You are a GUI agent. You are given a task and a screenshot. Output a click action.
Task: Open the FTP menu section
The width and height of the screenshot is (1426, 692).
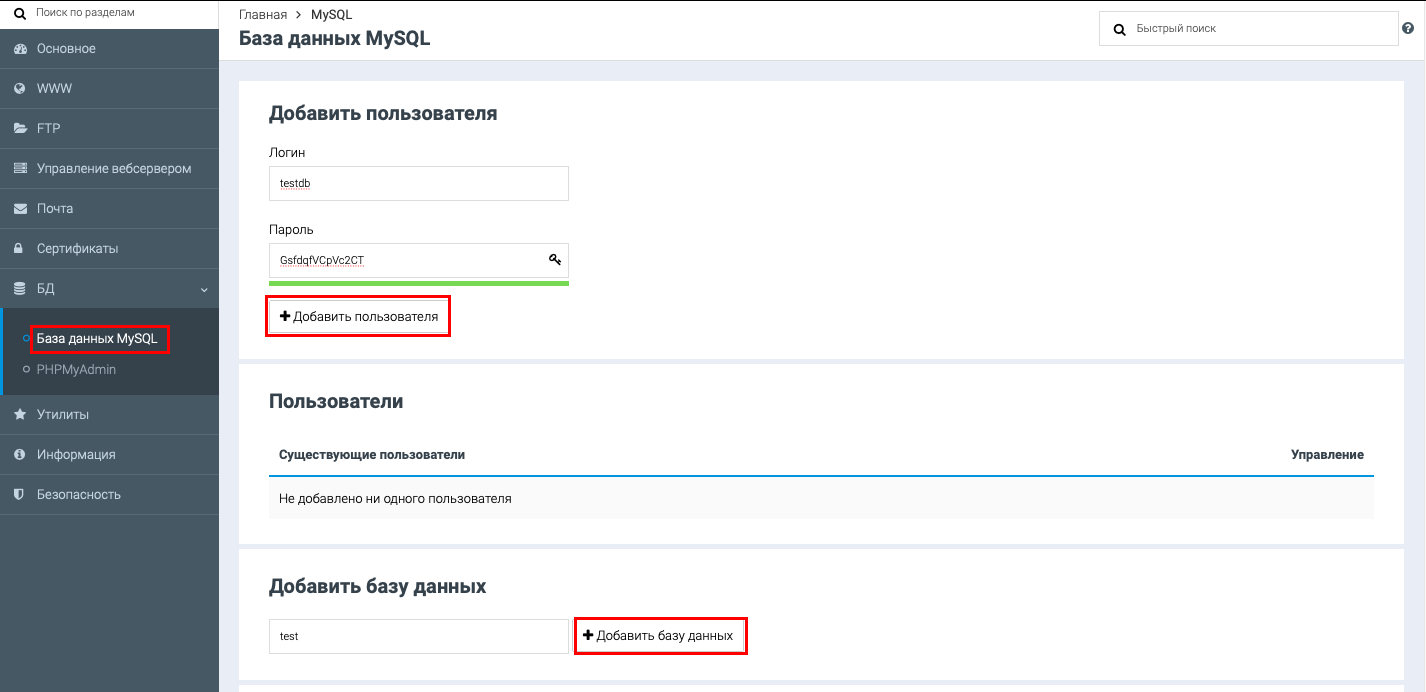click(x=109, y=129)
